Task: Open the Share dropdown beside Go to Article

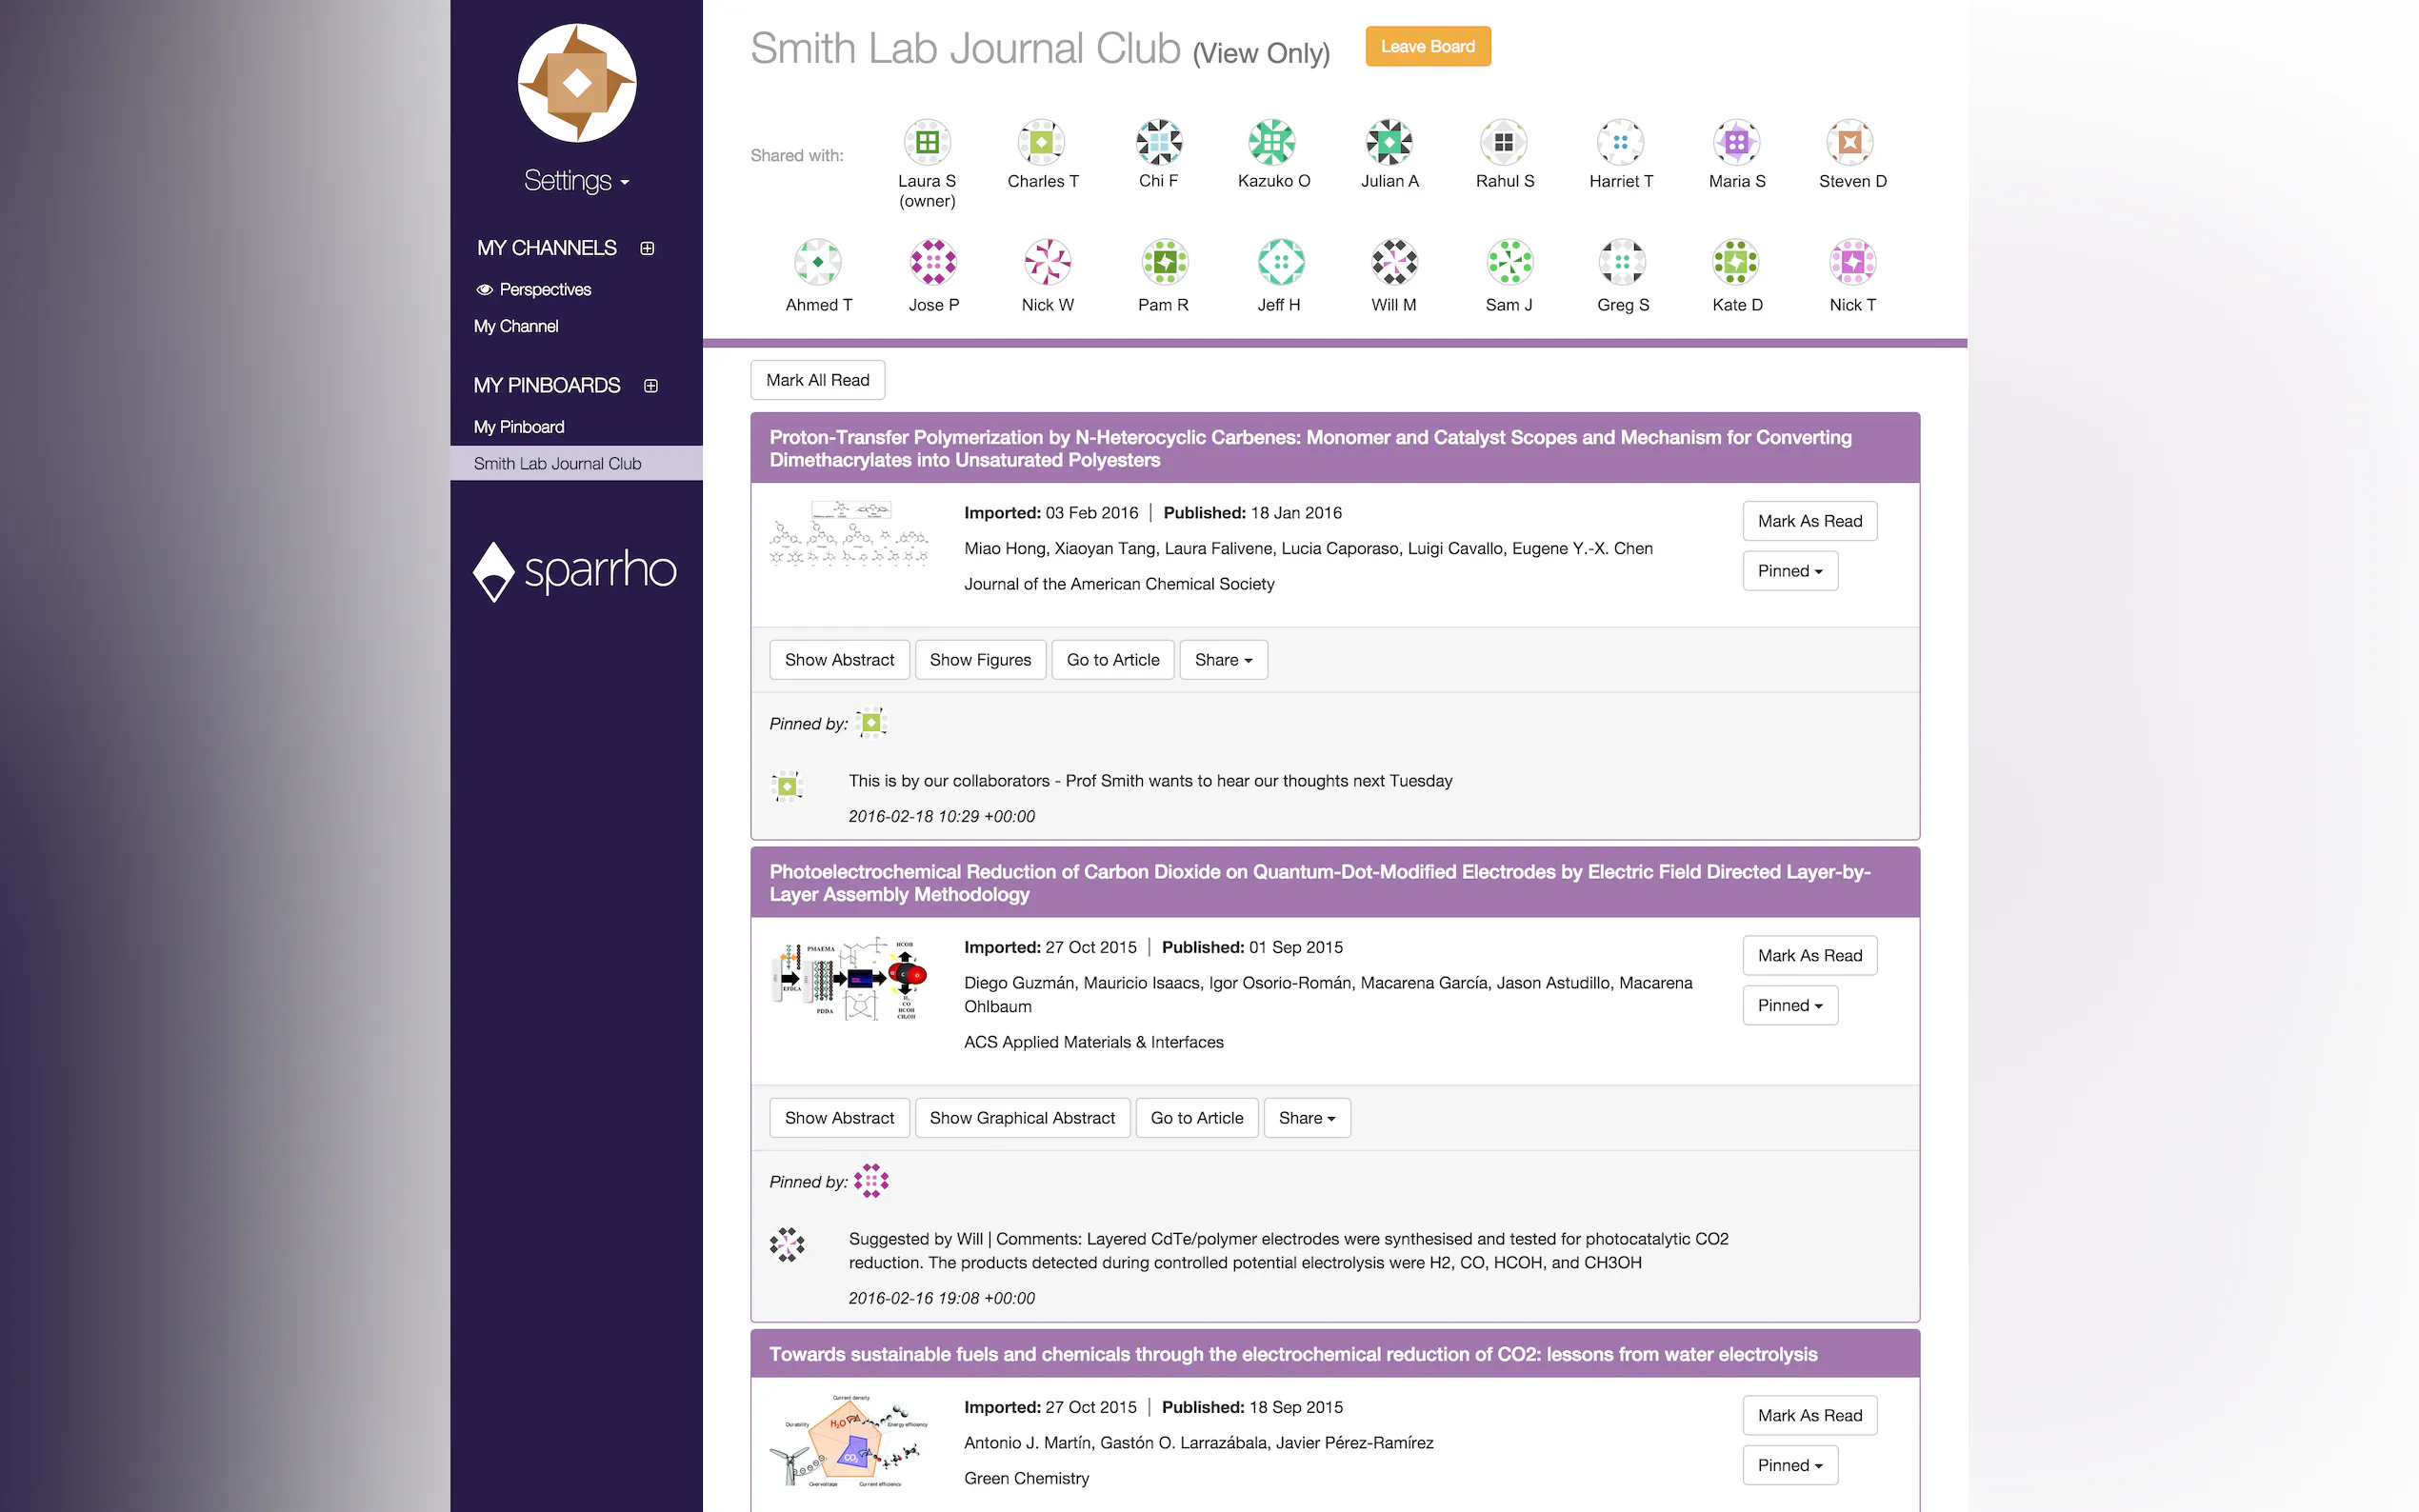Action: coord(1222,660)
